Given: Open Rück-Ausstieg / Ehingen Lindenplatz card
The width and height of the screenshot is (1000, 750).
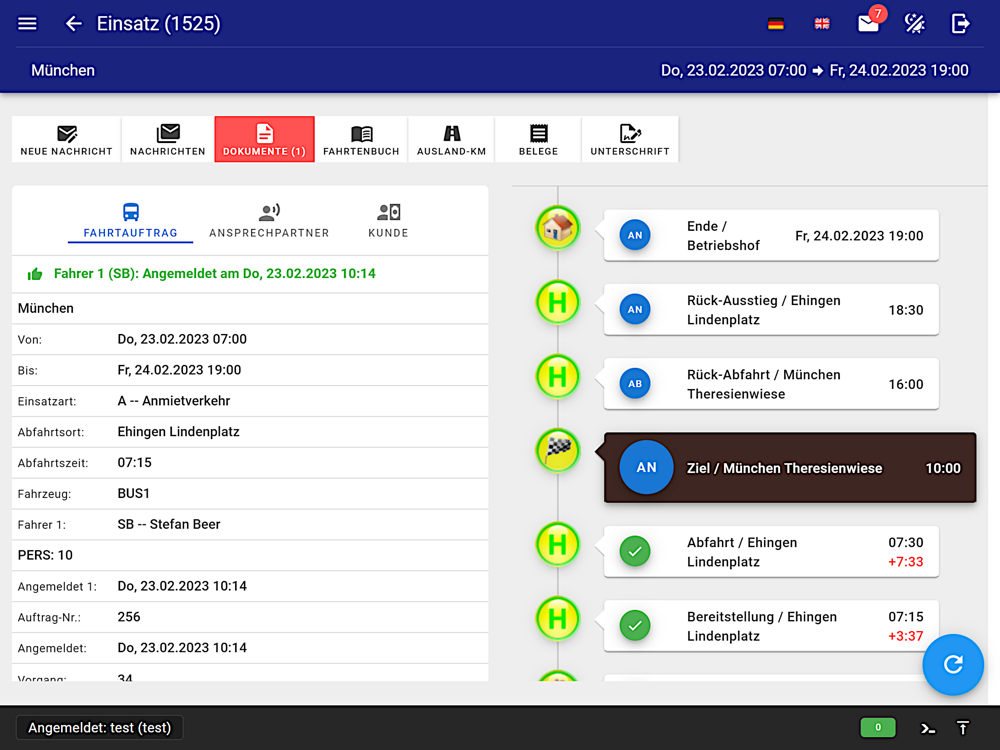Looking at the screenshot, I should click(x=771, y=309).
